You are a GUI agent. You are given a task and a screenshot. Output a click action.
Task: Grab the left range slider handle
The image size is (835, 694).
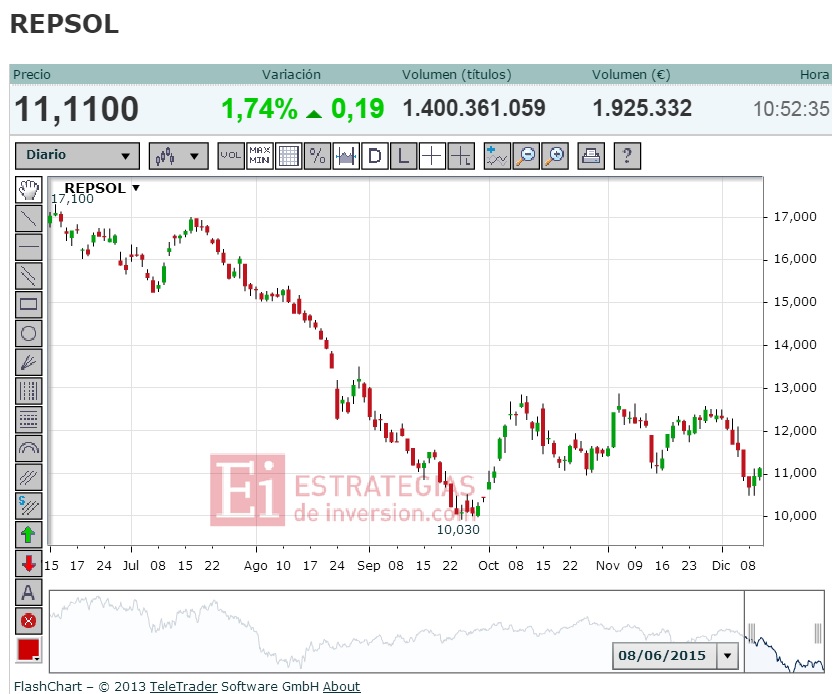pos(751,634)
